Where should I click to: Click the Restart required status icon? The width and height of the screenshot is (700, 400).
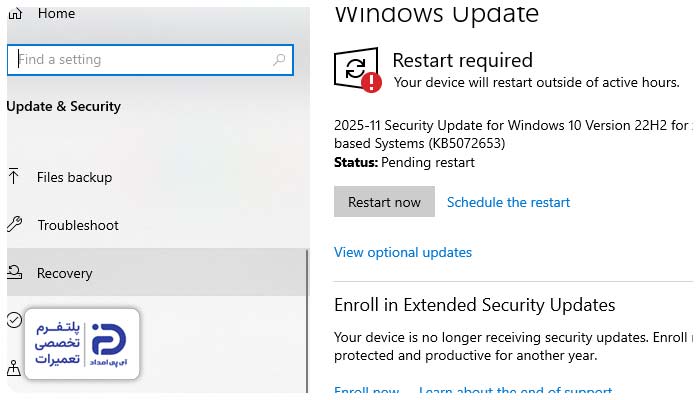point(357,70)
